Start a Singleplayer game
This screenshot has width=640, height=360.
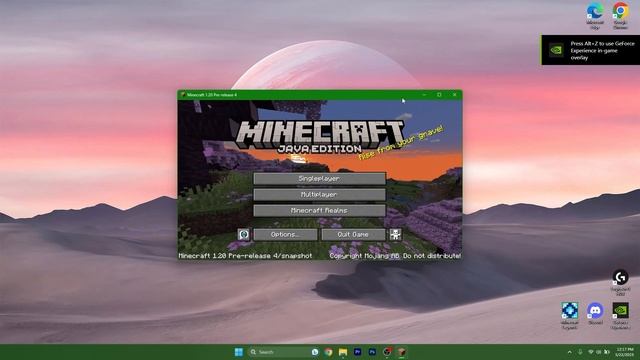pyautogui.click(x=319, y=178)
